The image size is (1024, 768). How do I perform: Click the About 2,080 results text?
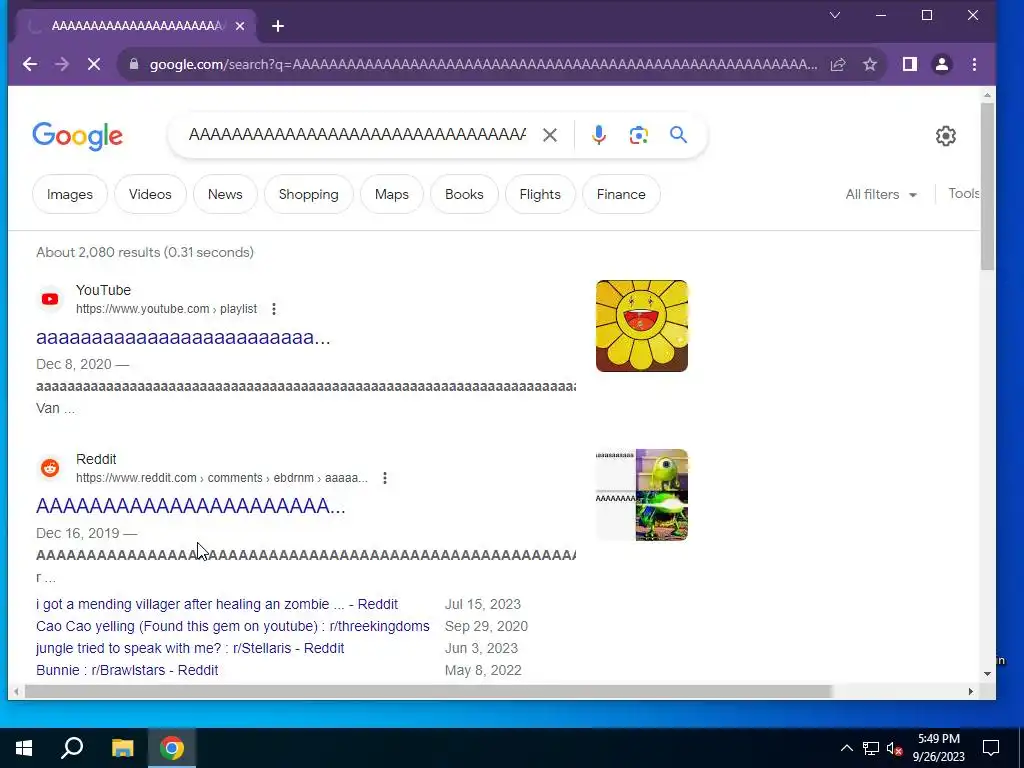[x=145, y=252]
